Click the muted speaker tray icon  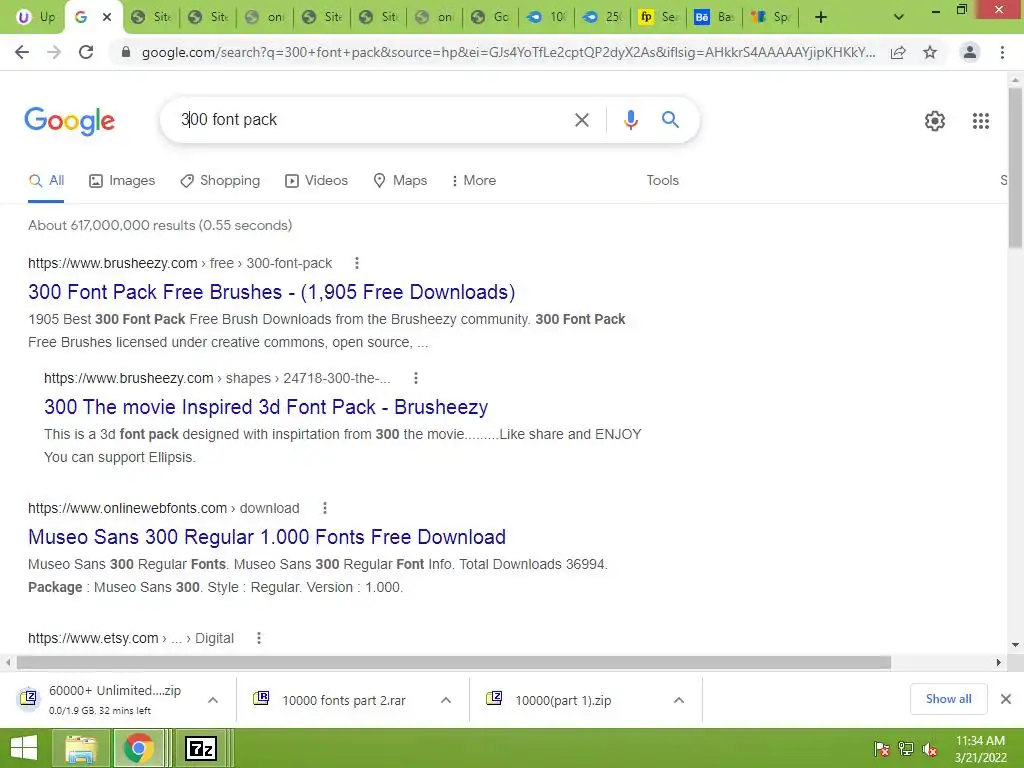point(930,749)
